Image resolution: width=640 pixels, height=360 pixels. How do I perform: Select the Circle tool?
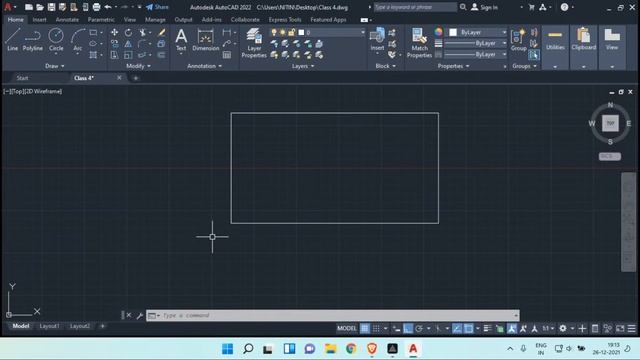click(x=56, y=40)
